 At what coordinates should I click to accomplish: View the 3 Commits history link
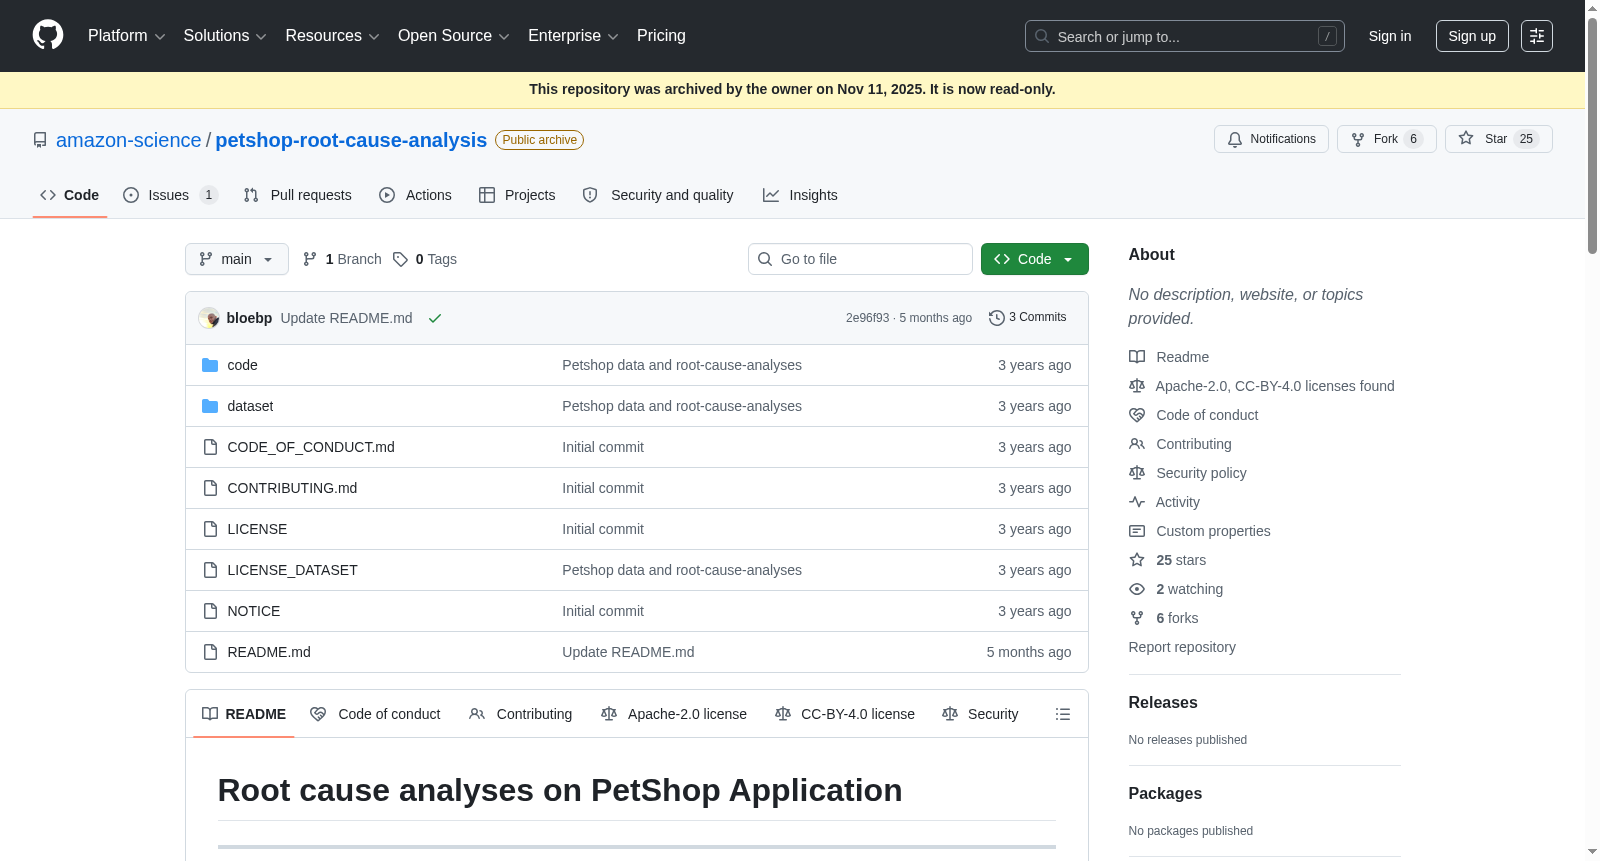(x=1028, y=318)
